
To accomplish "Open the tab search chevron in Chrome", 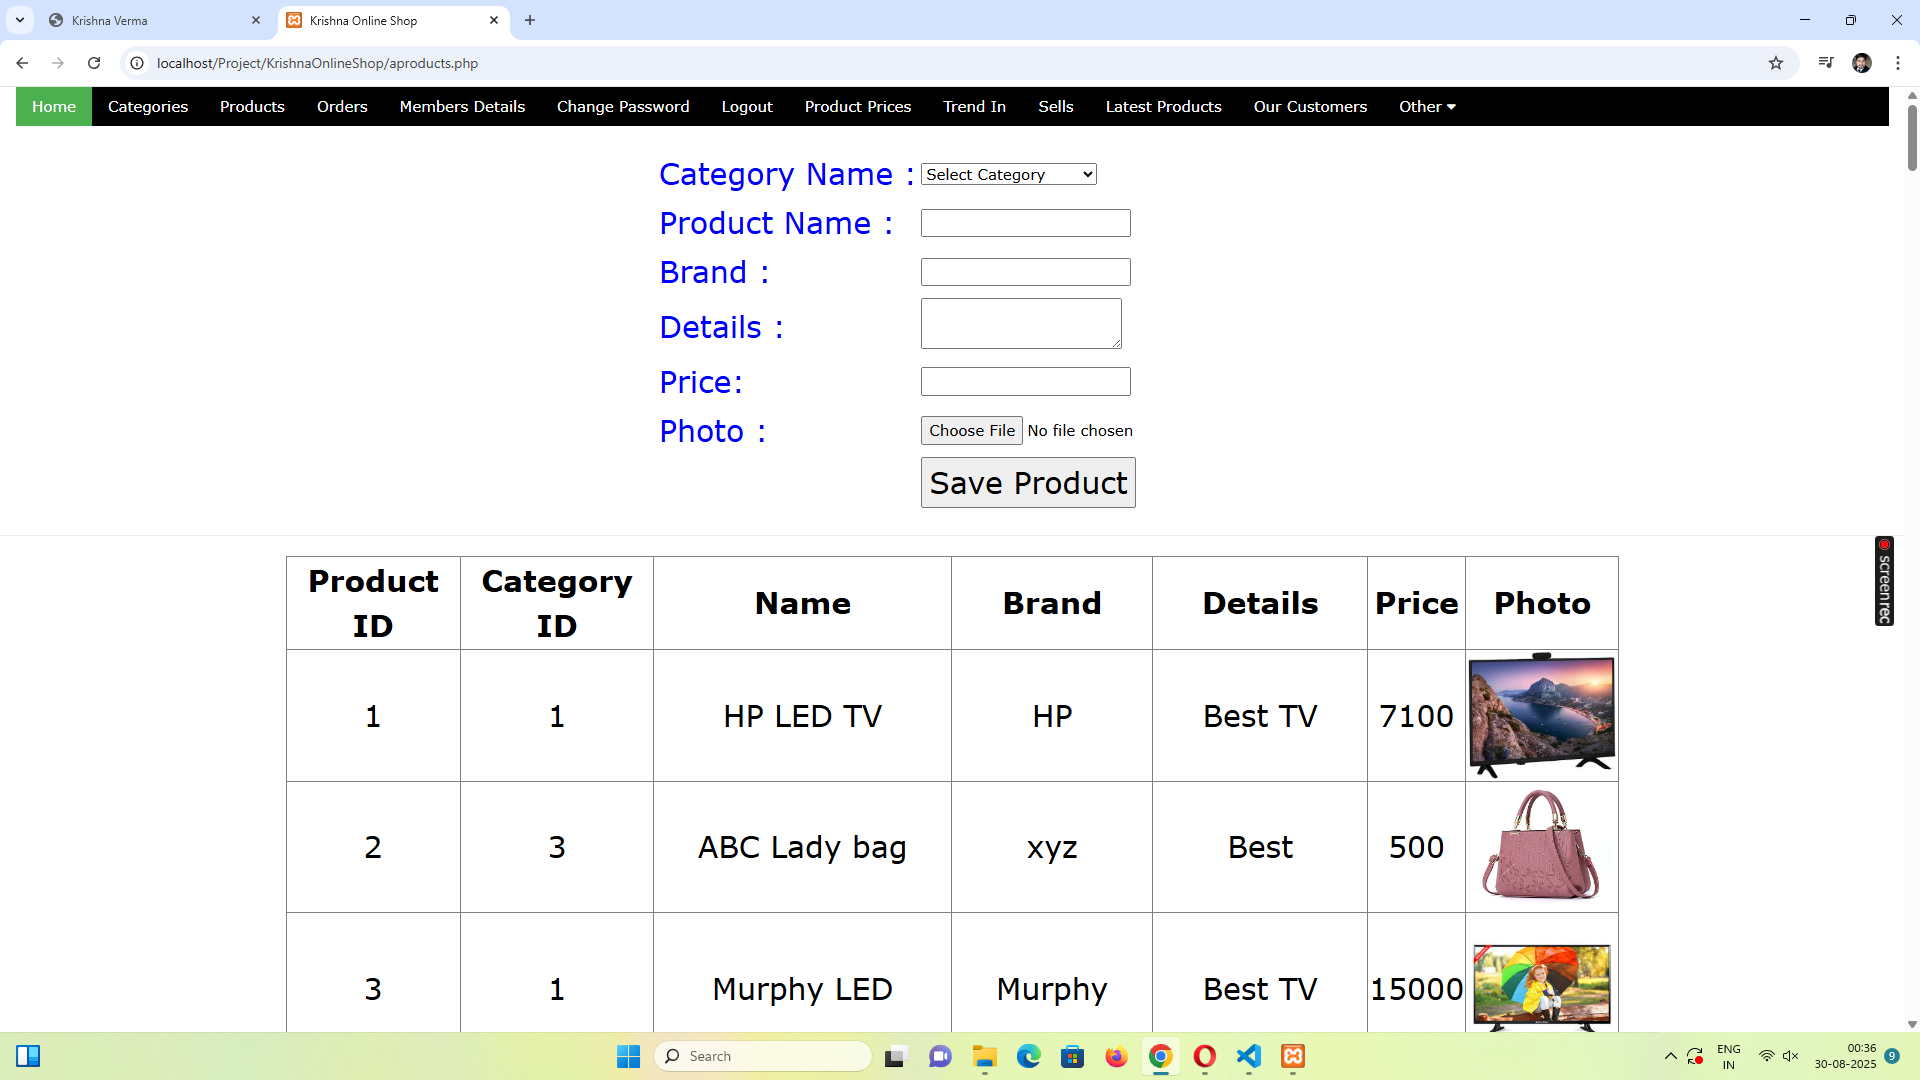I will 20,20.
